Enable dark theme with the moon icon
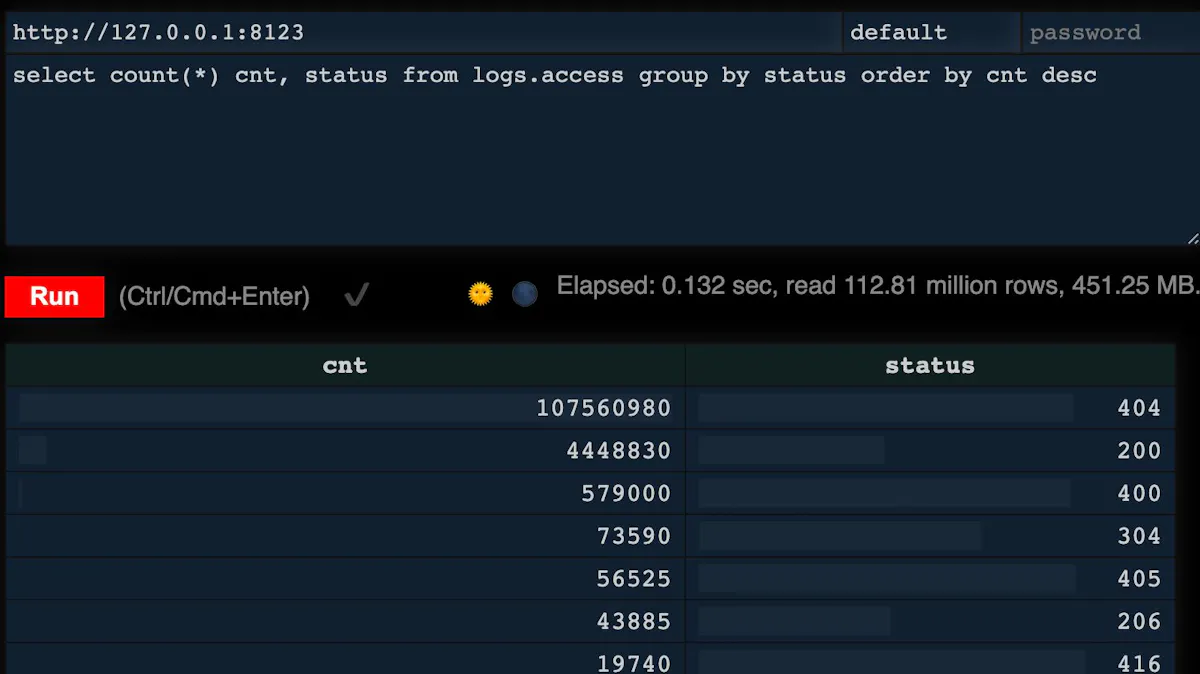 click(524, 293)
